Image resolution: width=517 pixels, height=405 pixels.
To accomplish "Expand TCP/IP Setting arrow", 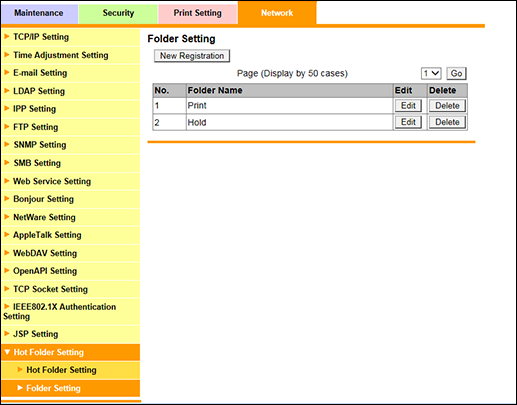I will [x=6, y=36].
